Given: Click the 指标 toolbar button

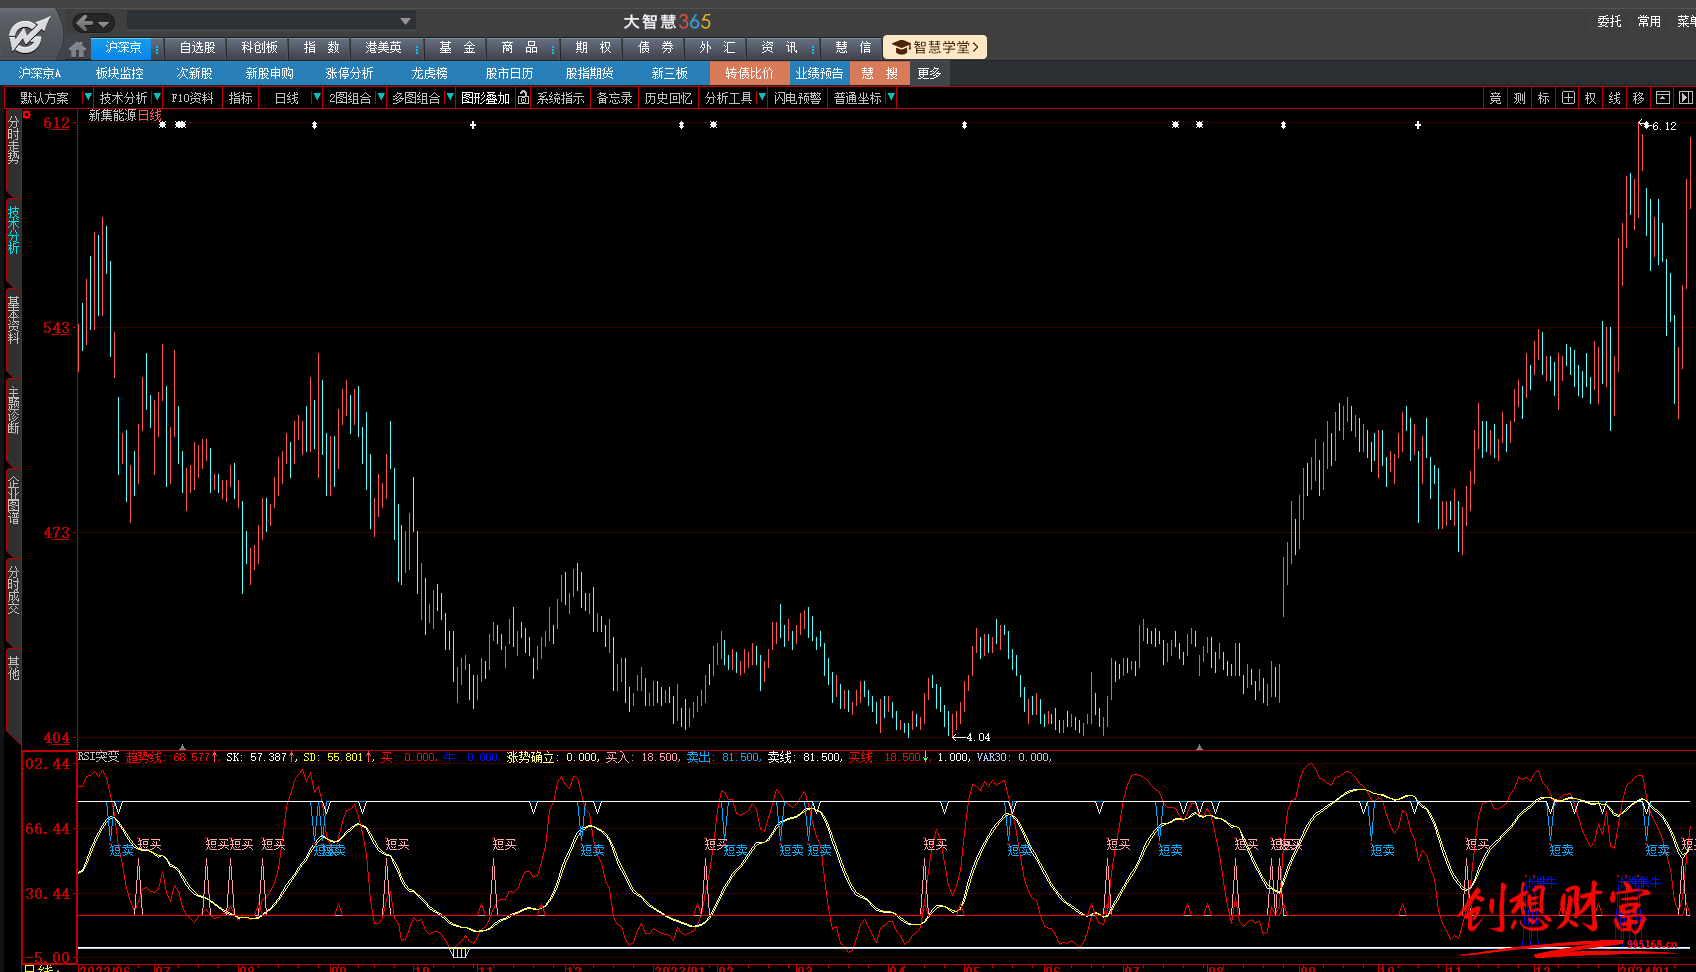Looking at the screenshot, I should pos(240,98).
